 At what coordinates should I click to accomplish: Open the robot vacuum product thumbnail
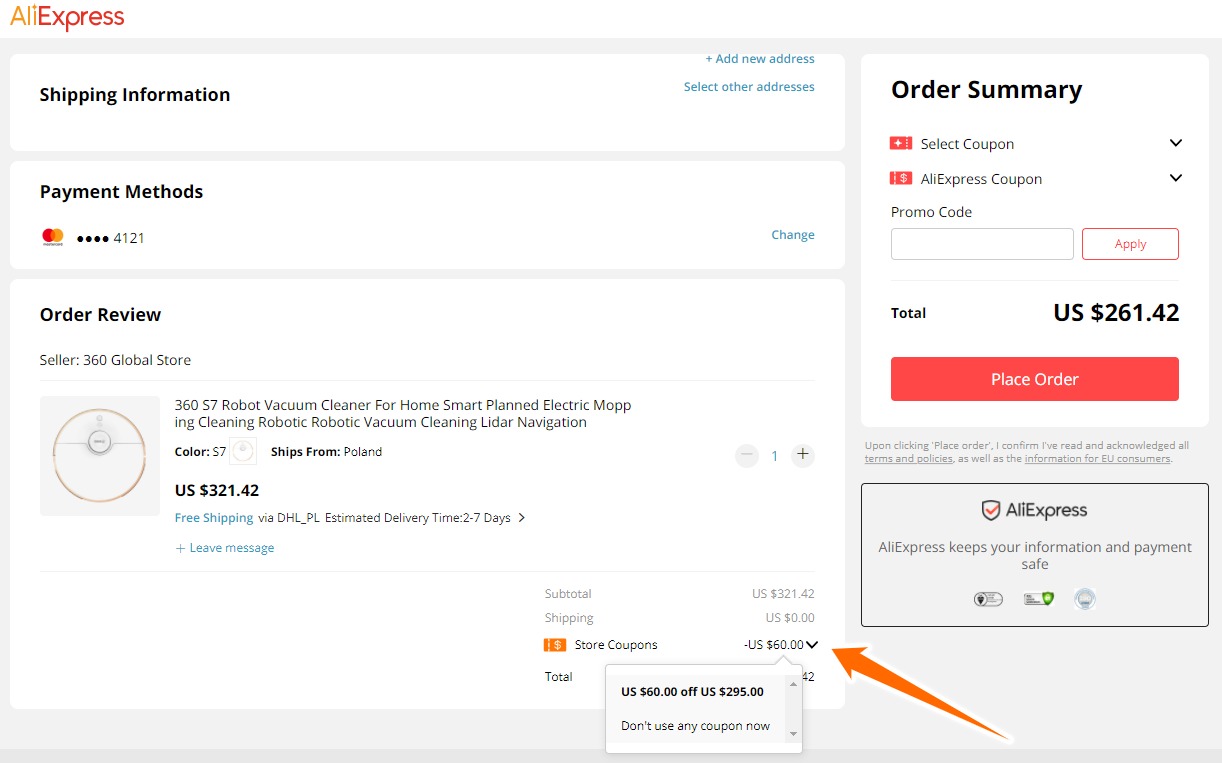point(100,456)
